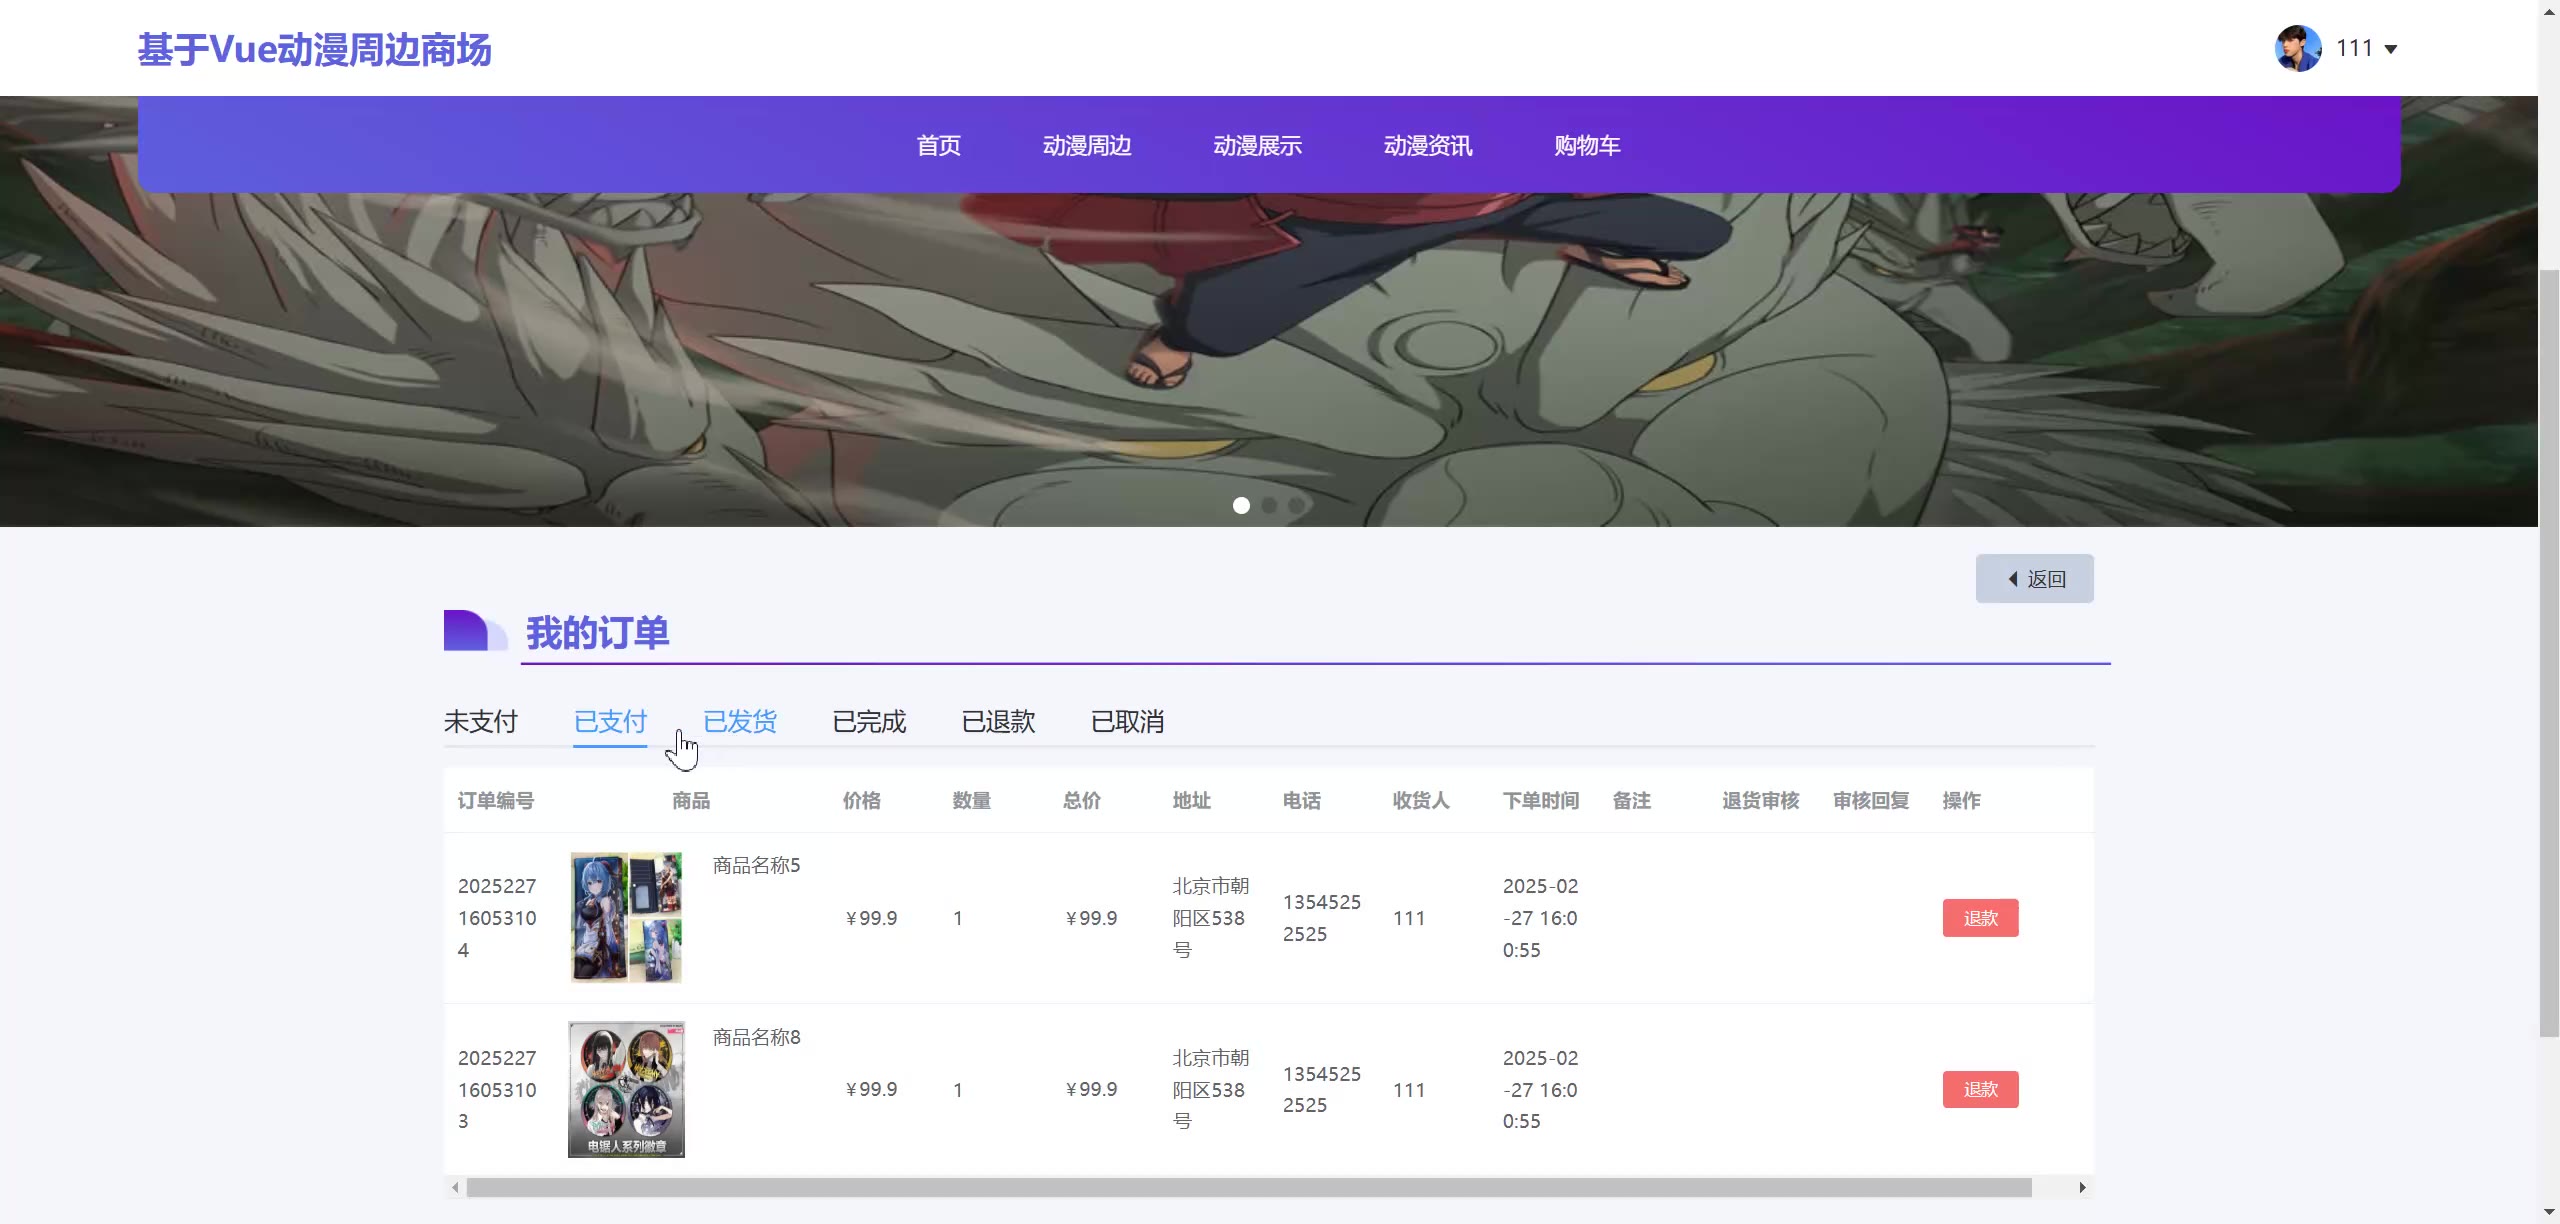
Task: Expand the 111 user dropdown arrow
Action: (2391, 49)
